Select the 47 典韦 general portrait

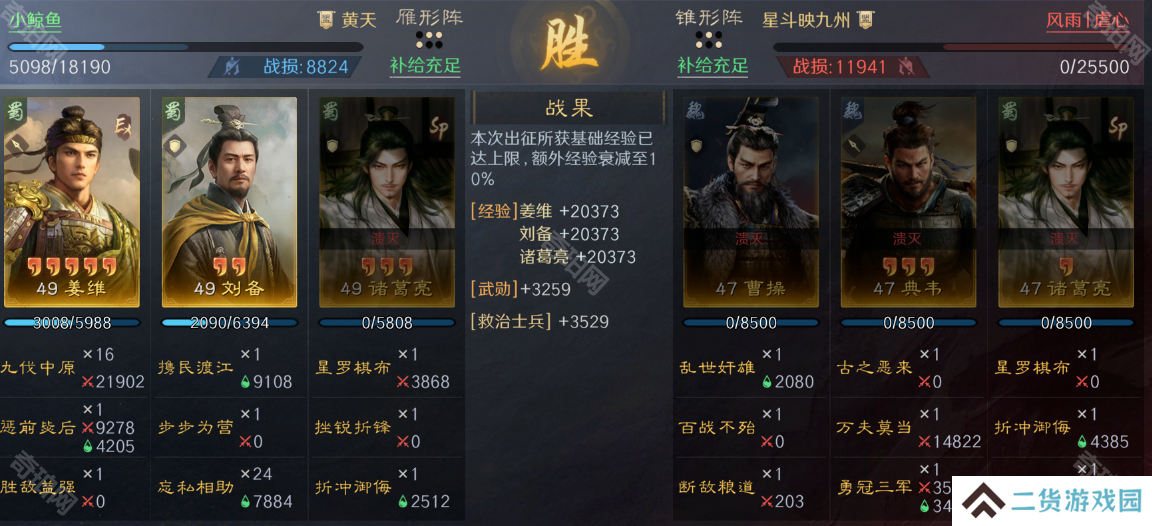[x=908, y=202]
